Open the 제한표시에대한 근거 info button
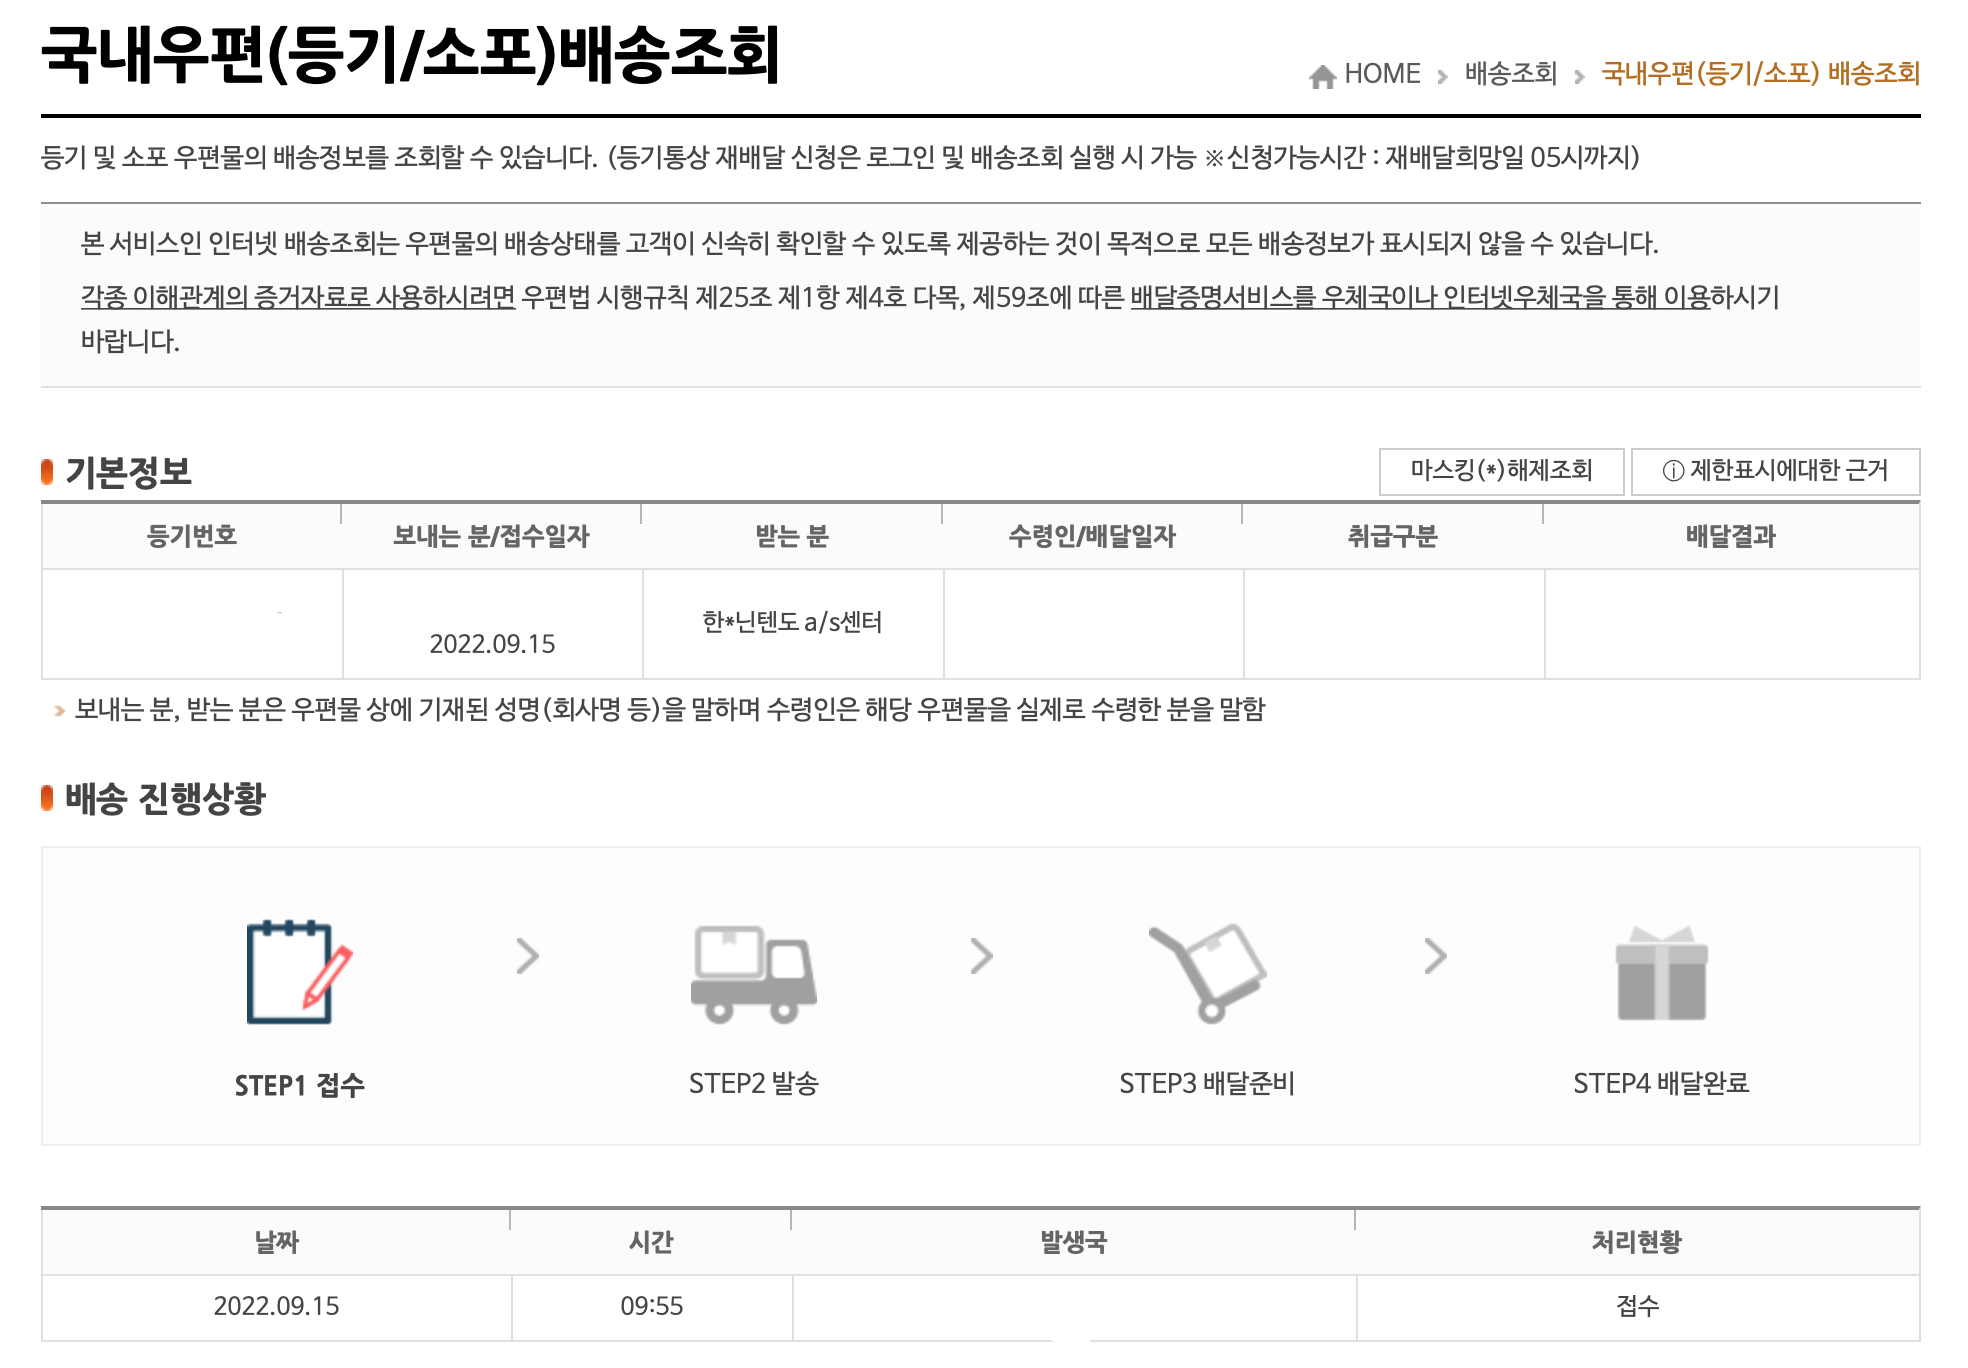1968x1368 pixels. [1775, 471]
